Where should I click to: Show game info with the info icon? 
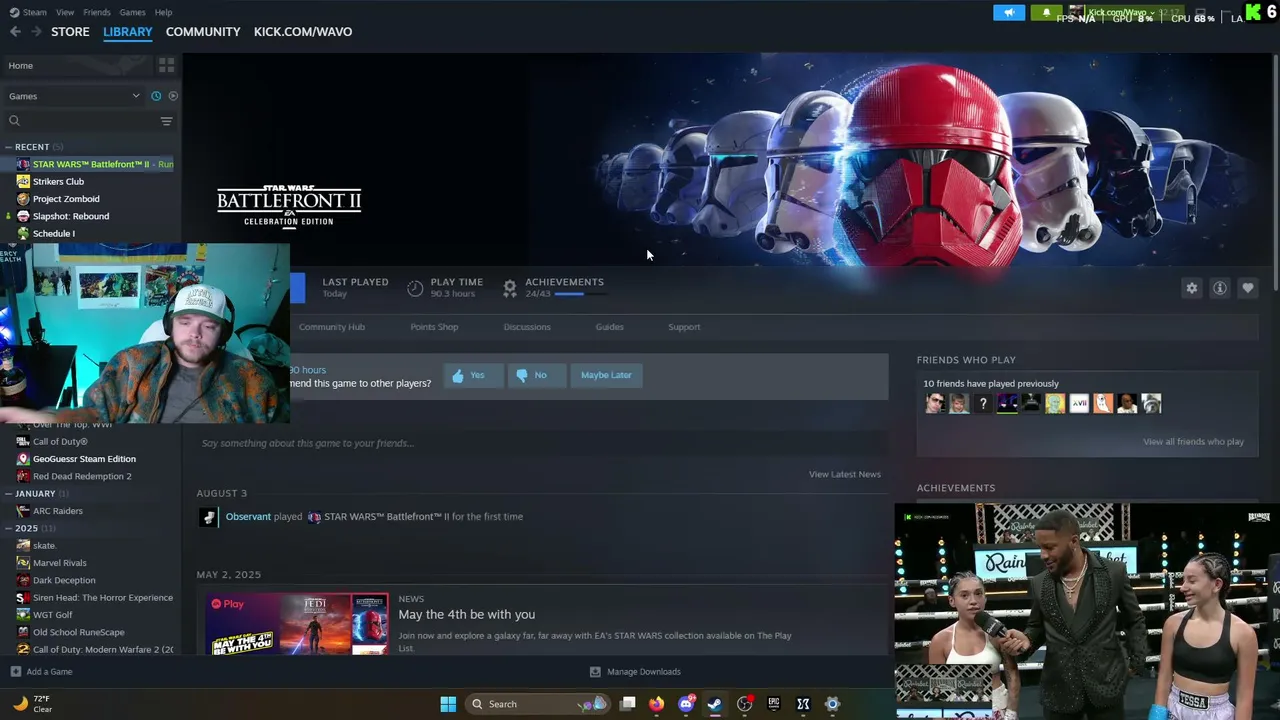coord(1220,288)
